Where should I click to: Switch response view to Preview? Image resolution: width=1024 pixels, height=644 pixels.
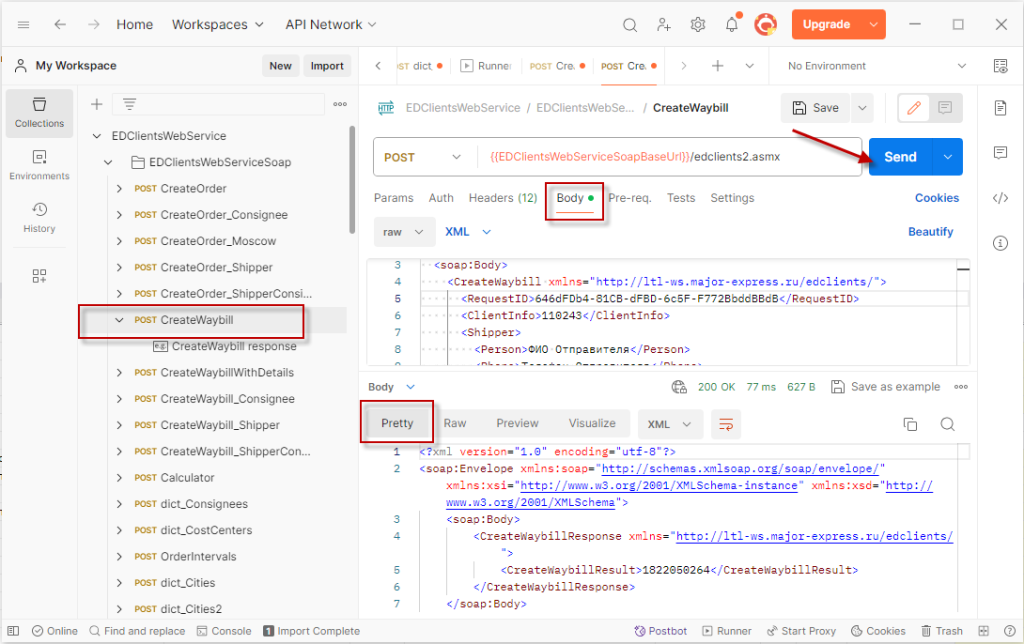click(x=517, y=424)
